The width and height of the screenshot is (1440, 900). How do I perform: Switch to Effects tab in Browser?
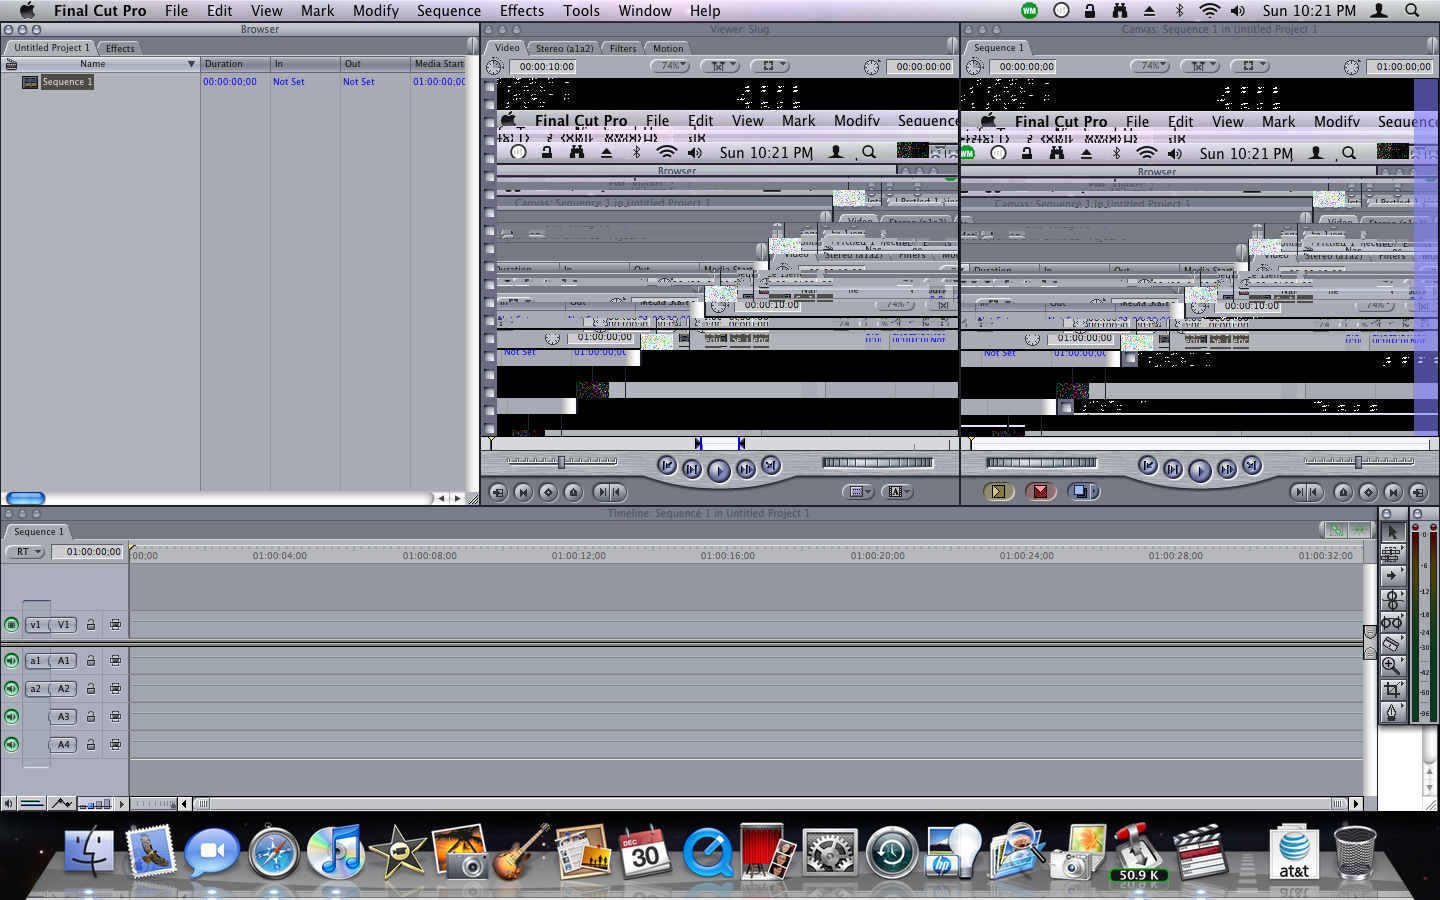pyautogui.click(x=120, y=48)
